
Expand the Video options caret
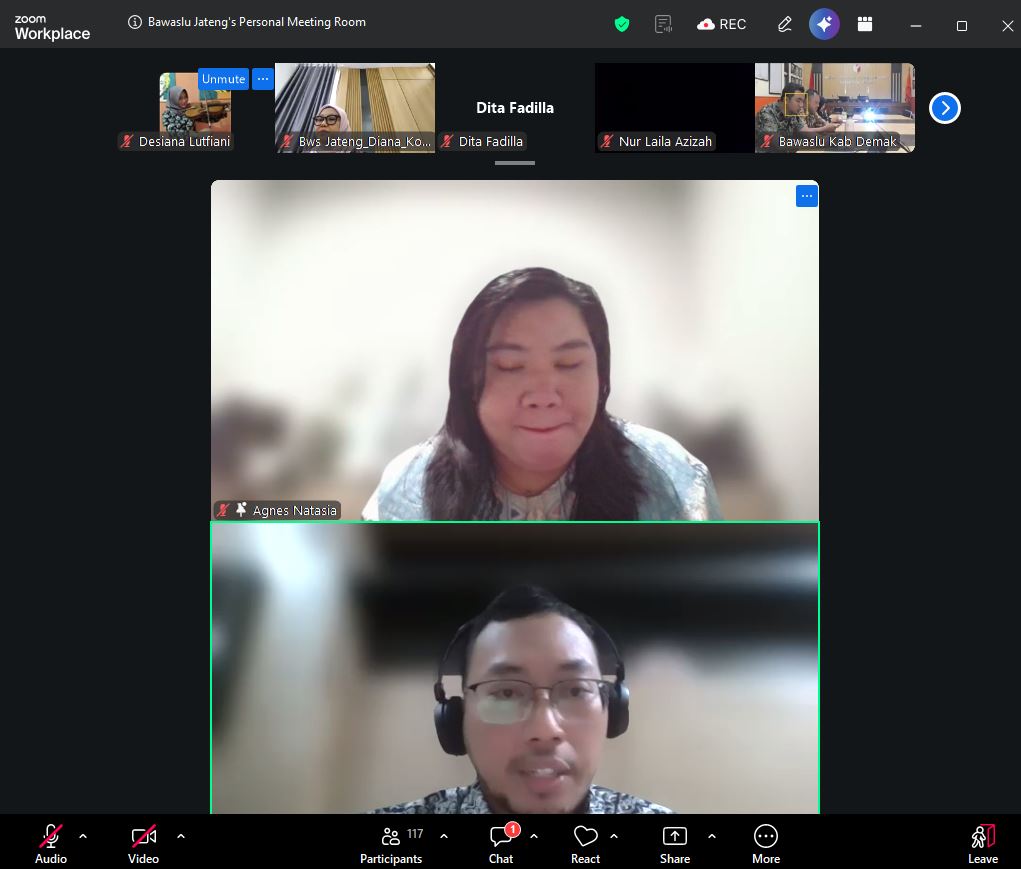(181, 836)
